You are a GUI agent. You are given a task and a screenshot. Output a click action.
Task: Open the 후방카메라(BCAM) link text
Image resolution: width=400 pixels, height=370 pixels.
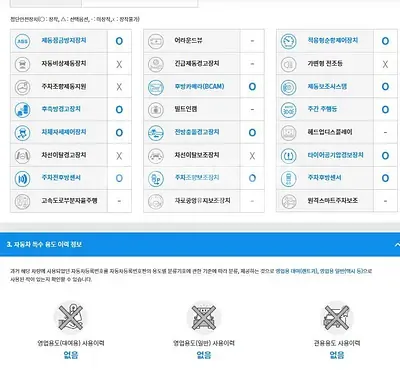click(199, 86)
